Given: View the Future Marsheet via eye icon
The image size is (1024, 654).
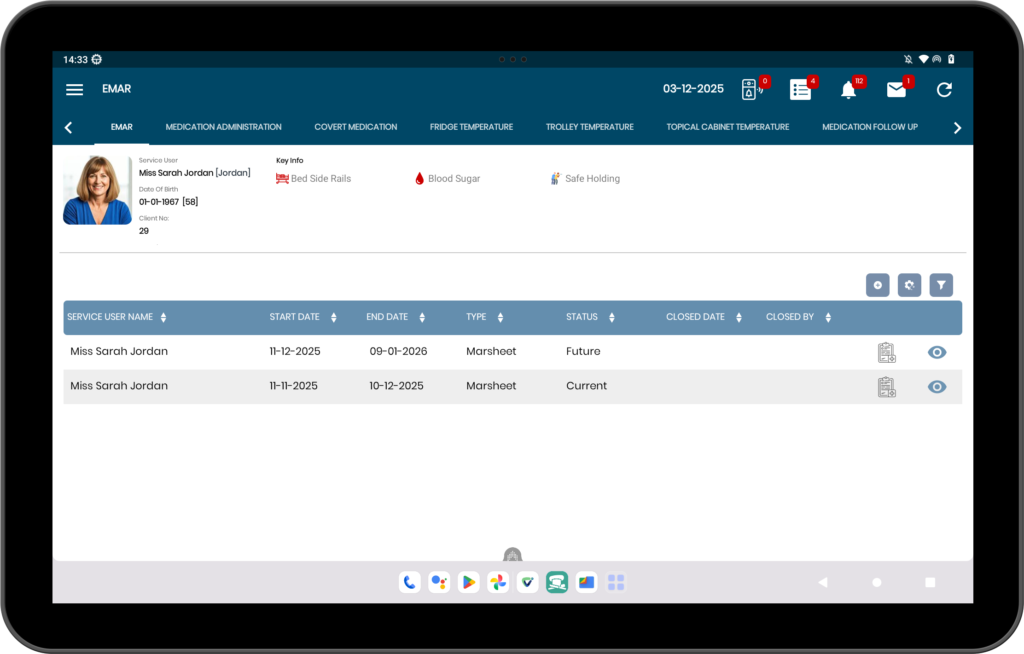Looking at the screenshot, I should [937, 352].
